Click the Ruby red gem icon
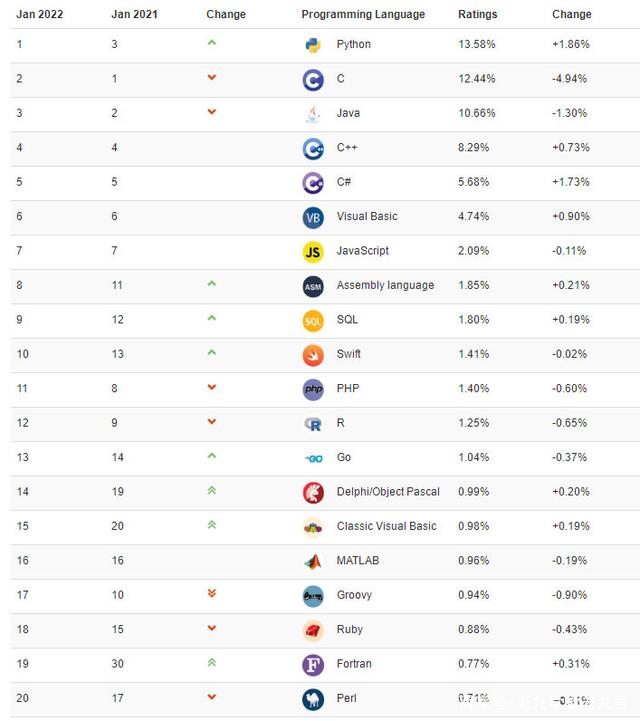 (313, 630)
